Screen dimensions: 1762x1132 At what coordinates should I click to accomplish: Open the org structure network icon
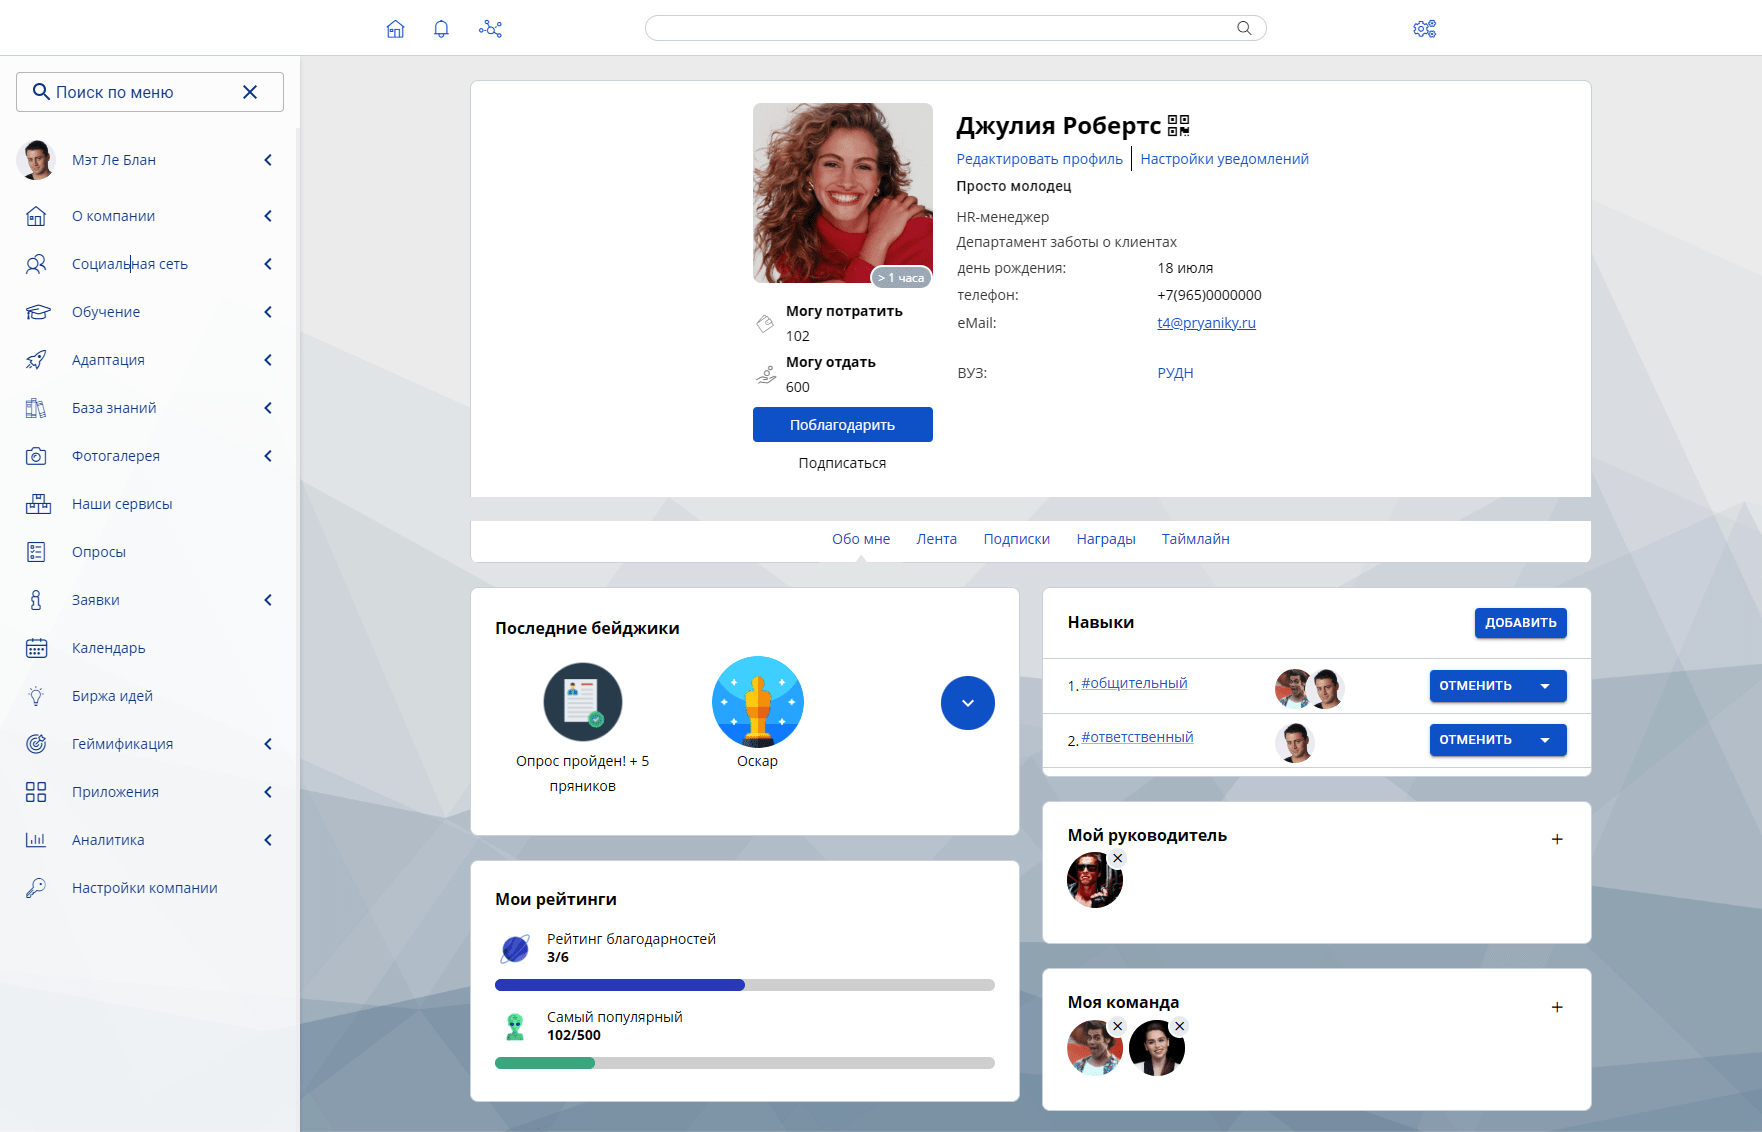(490, 29)
